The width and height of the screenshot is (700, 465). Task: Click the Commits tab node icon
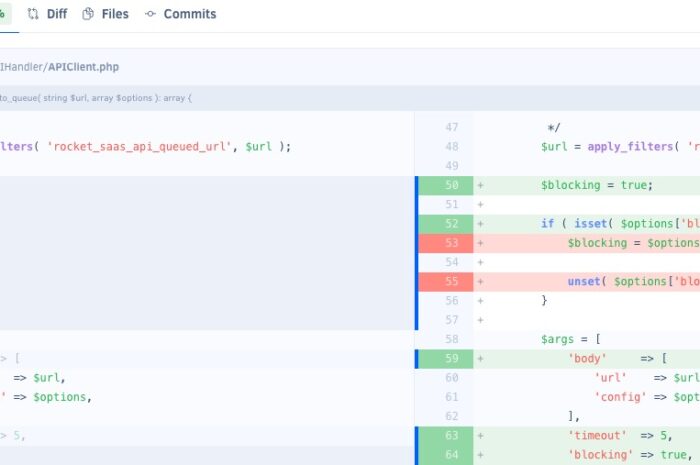pyautogui.click(x=151, y=14)
